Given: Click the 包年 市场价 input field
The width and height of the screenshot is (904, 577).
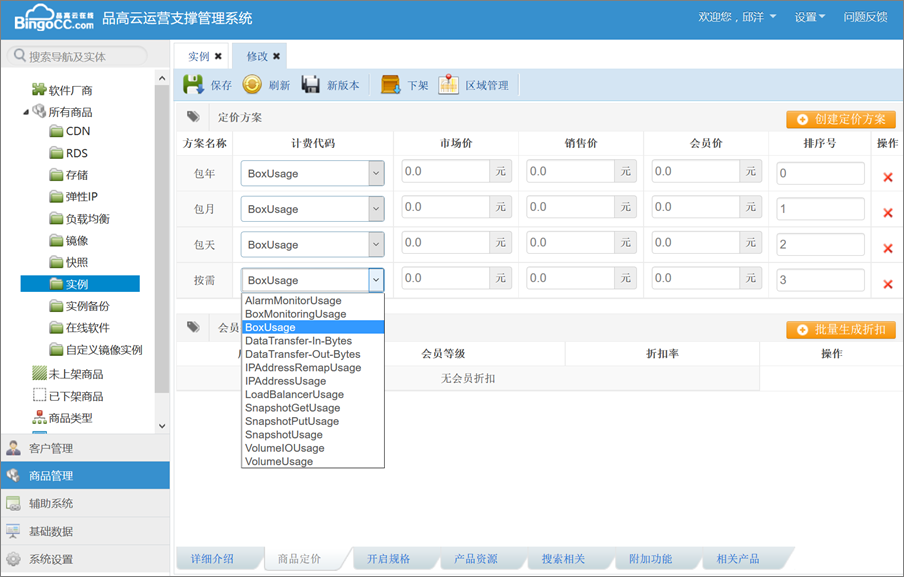Looking at the screenshot, I should 445,171.
